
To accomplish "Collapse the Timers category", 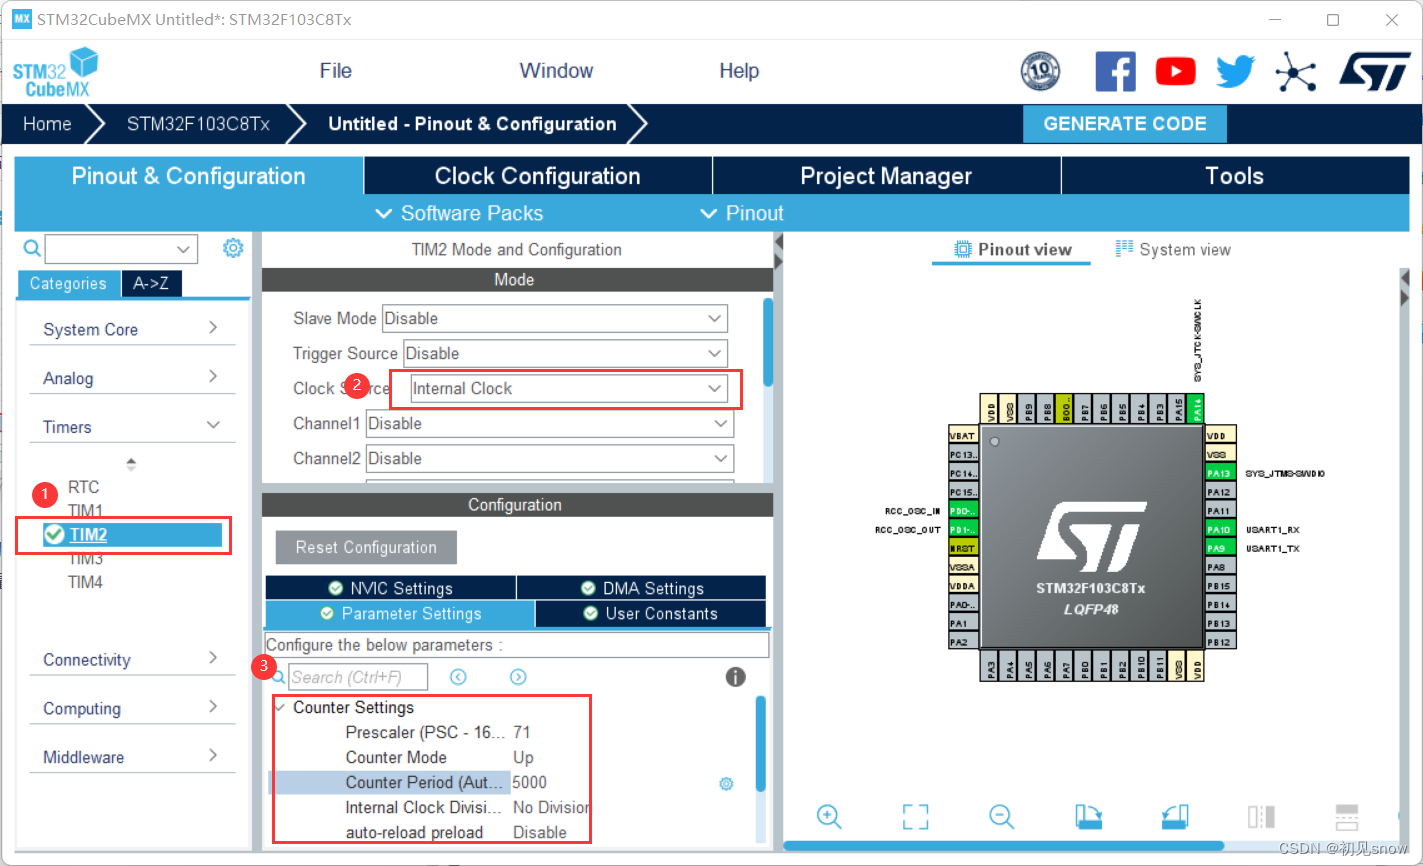I will point(131,427).
